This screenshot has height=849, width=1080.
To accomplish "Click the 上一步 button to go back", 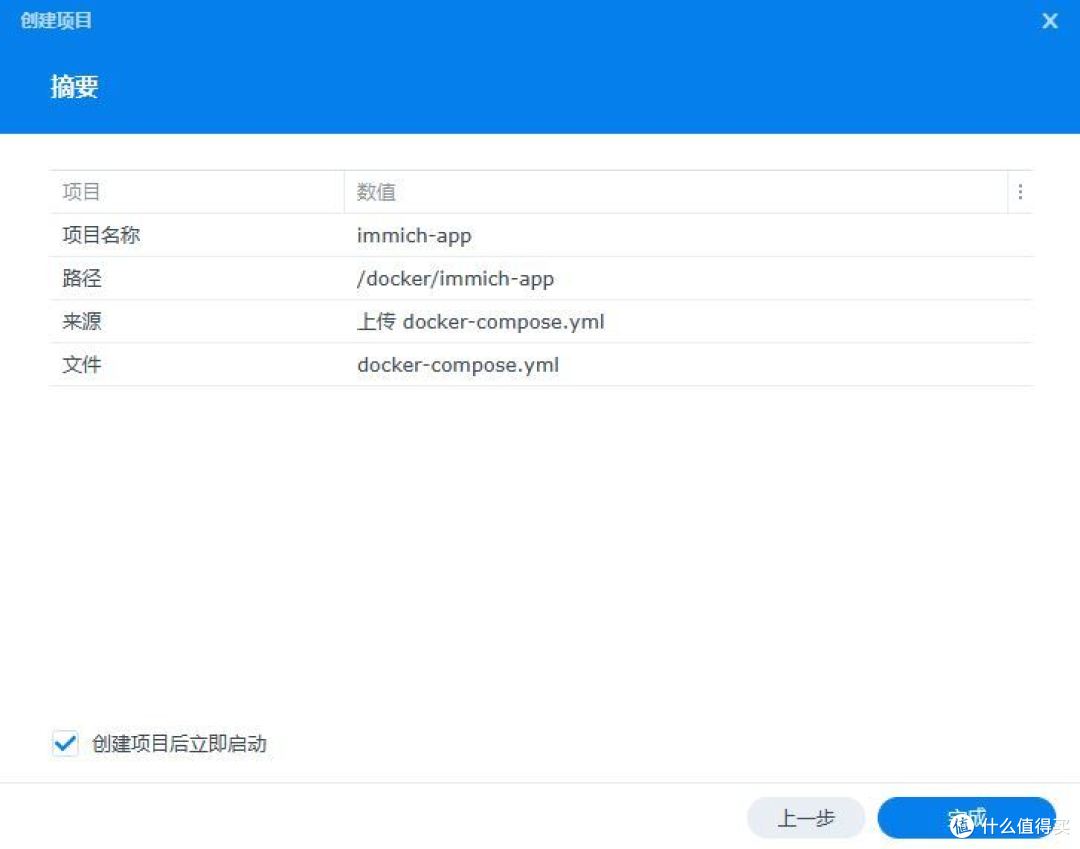I will (x=806, y=817).
